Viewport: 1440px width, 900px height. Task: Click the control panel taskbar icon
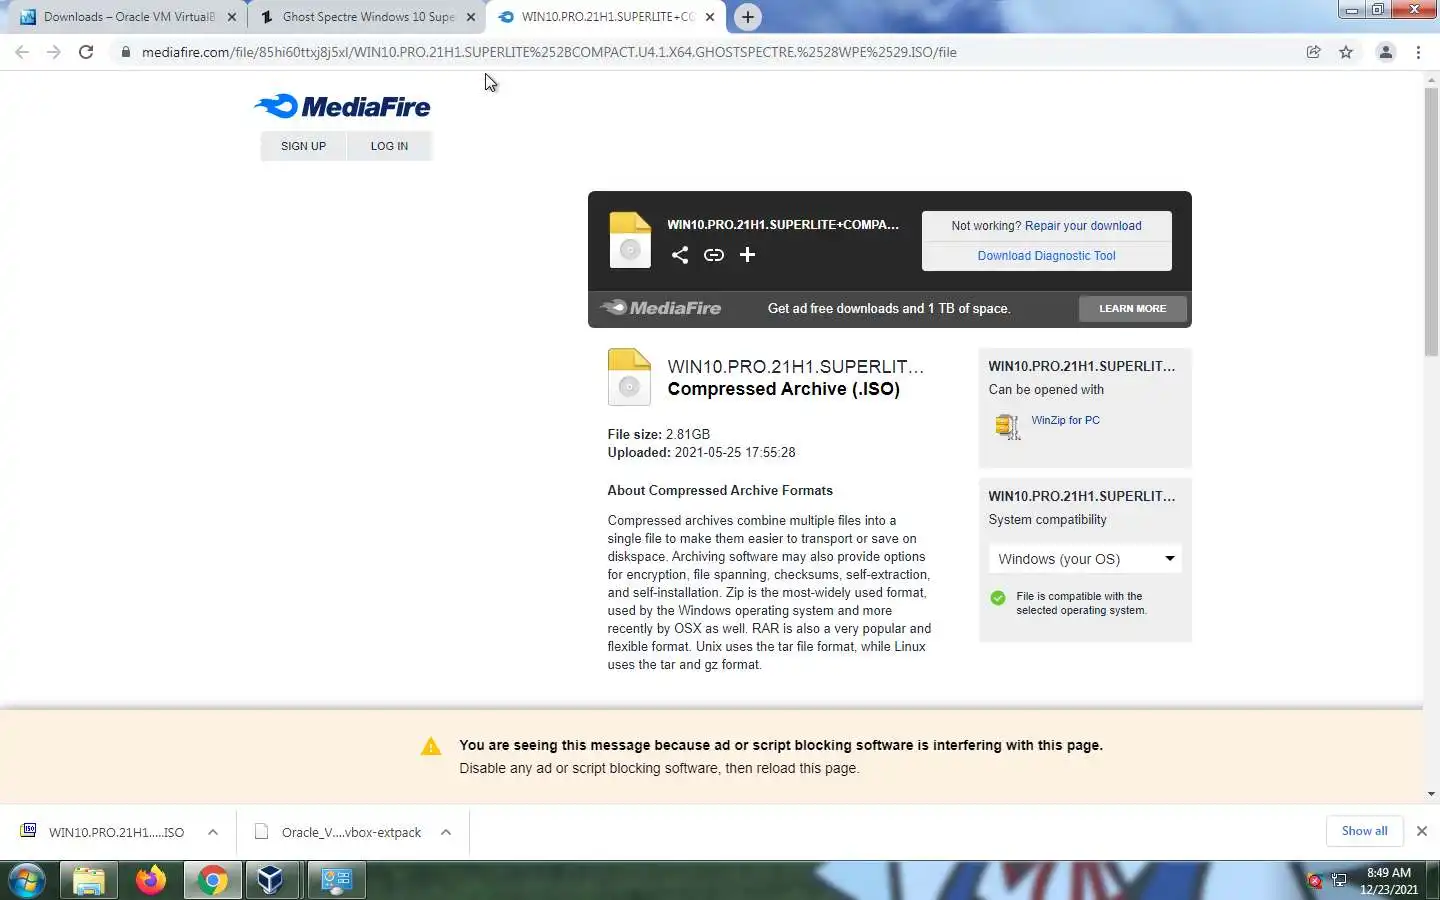pos(336,880)
